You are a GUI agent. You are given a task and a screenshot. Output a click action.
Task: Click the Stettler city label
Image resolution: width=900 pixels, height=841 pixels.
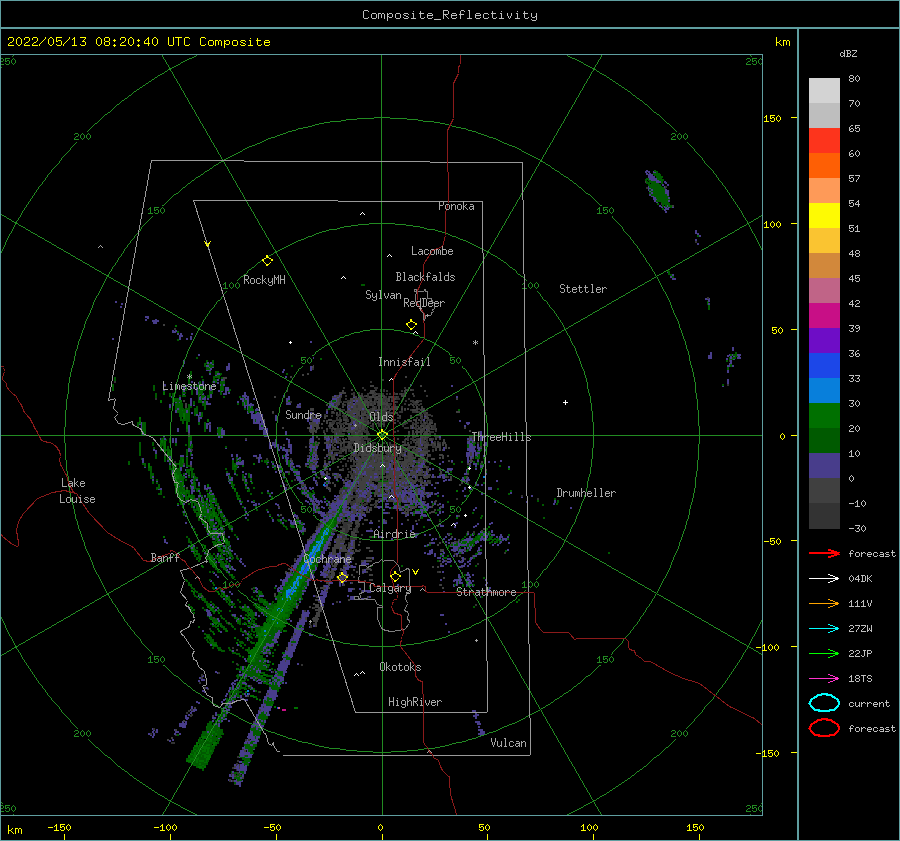[x=583, y=289]
